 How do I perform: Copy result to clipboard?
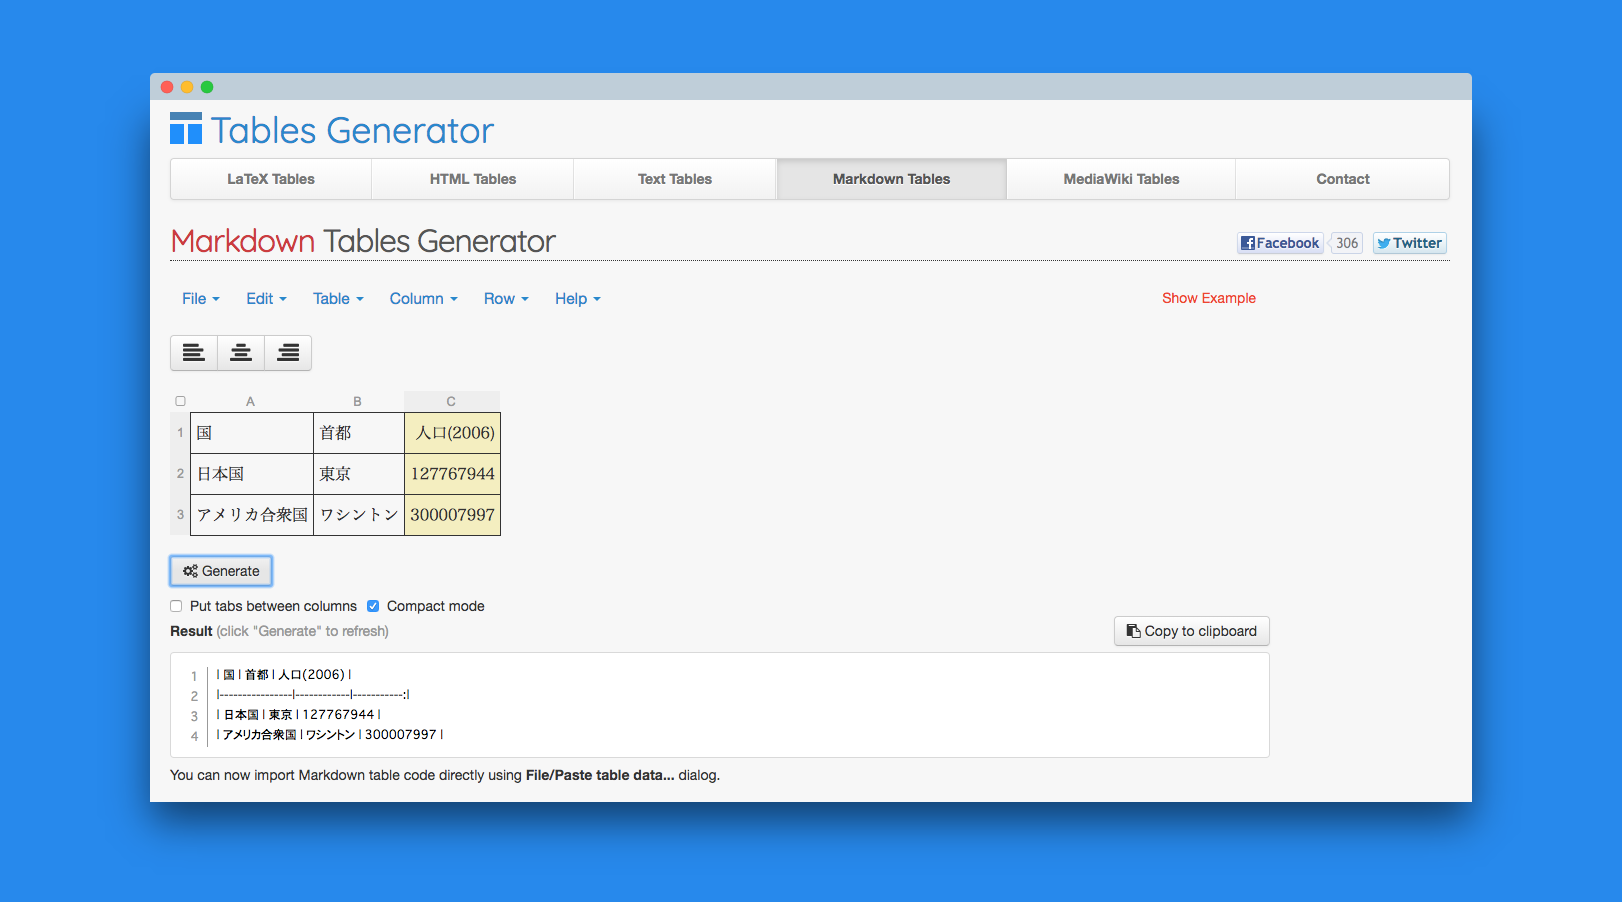(x=1192, y=631)
